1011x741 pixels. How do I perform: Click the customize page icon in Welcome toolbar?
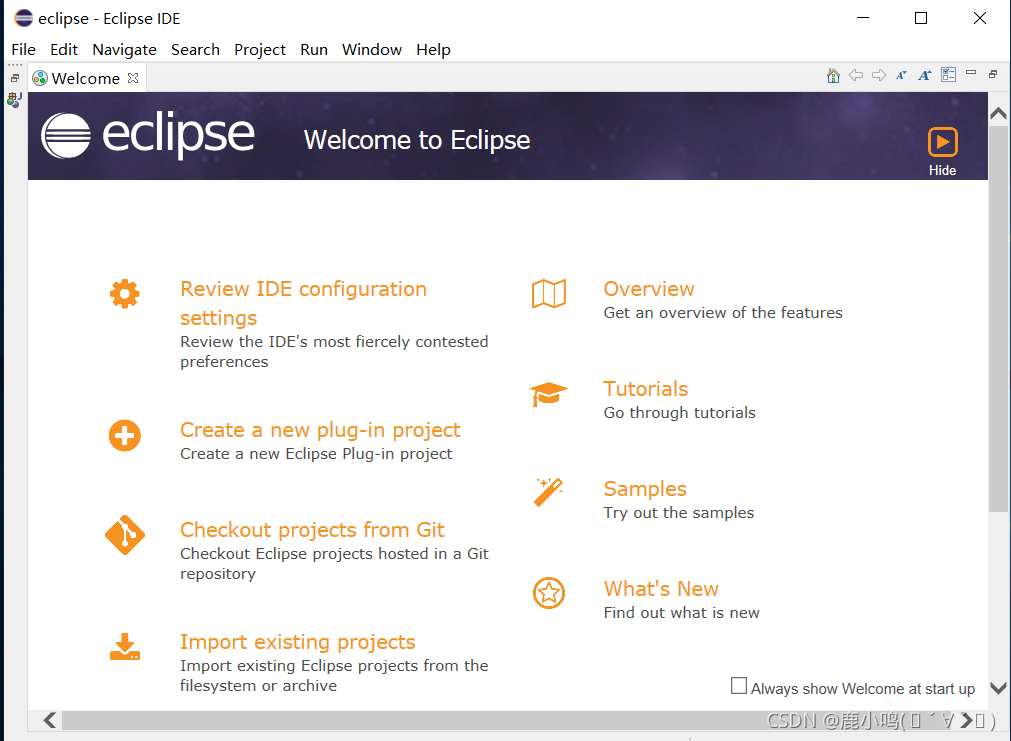click(x=948, y=75)
